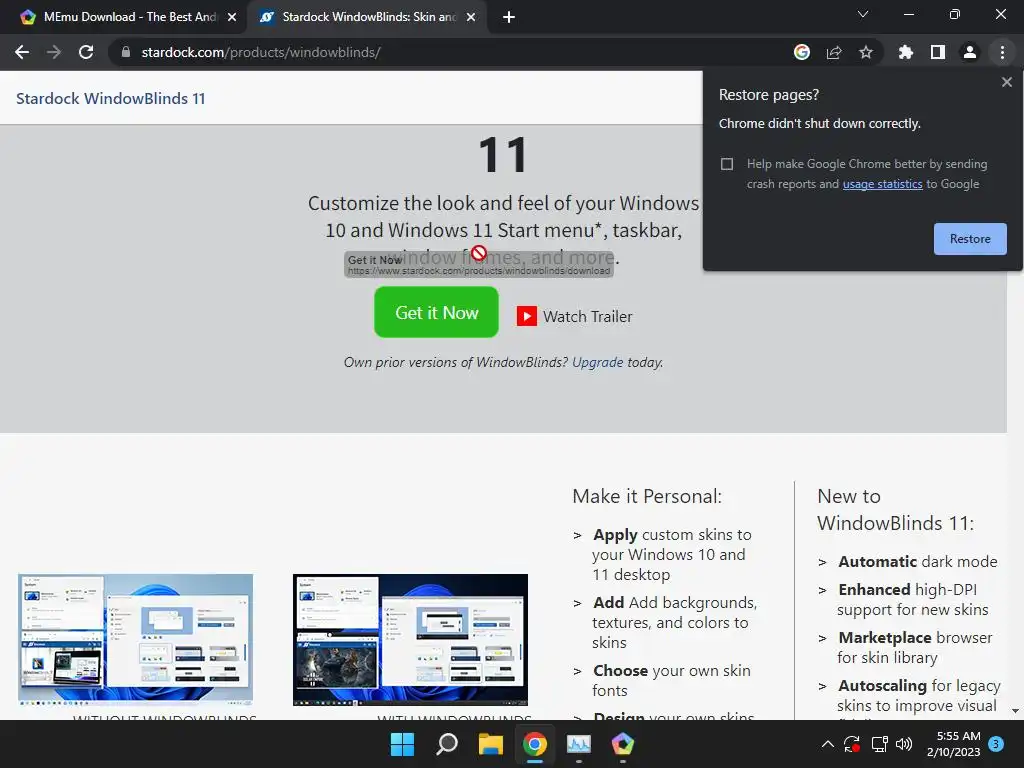The image size is (1024, 768).
Task: Open File Explorer from taskbar
Action: click(x=490, y=744)
